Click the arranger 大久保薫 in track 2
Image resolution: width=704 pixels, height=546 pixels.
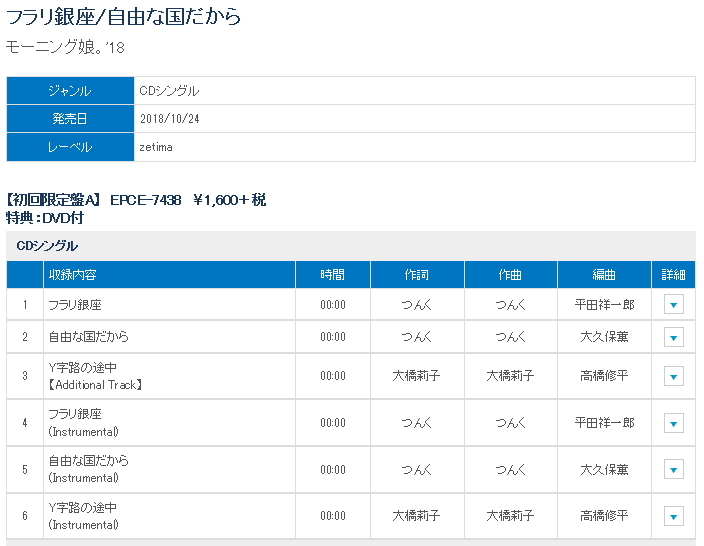coord(604,337)
